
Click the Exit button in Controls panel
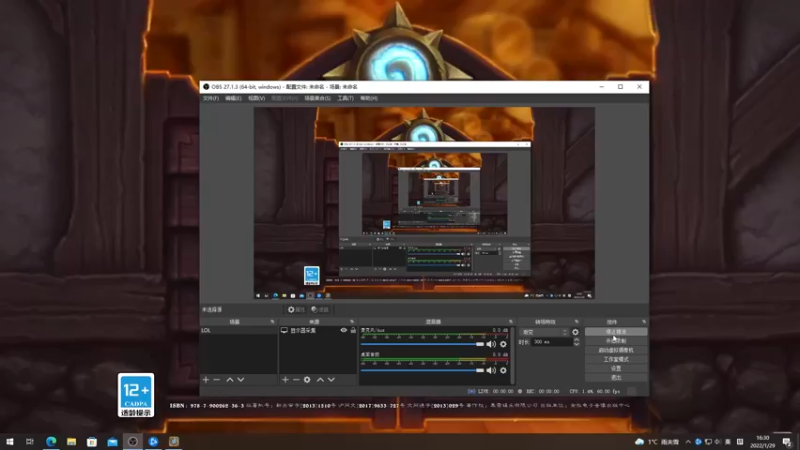[x=616, y=378]
